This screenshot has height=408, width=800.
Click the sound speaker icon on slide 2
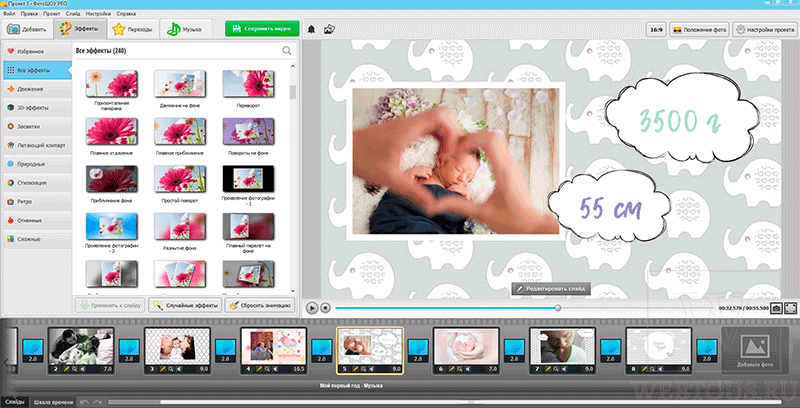pyautogui.click(x=83, y=369)
